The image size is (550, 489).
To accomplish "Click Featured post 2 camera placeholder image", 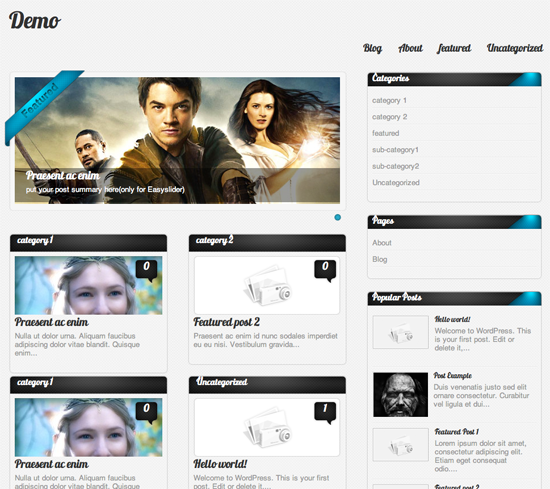I will point(267,285).
